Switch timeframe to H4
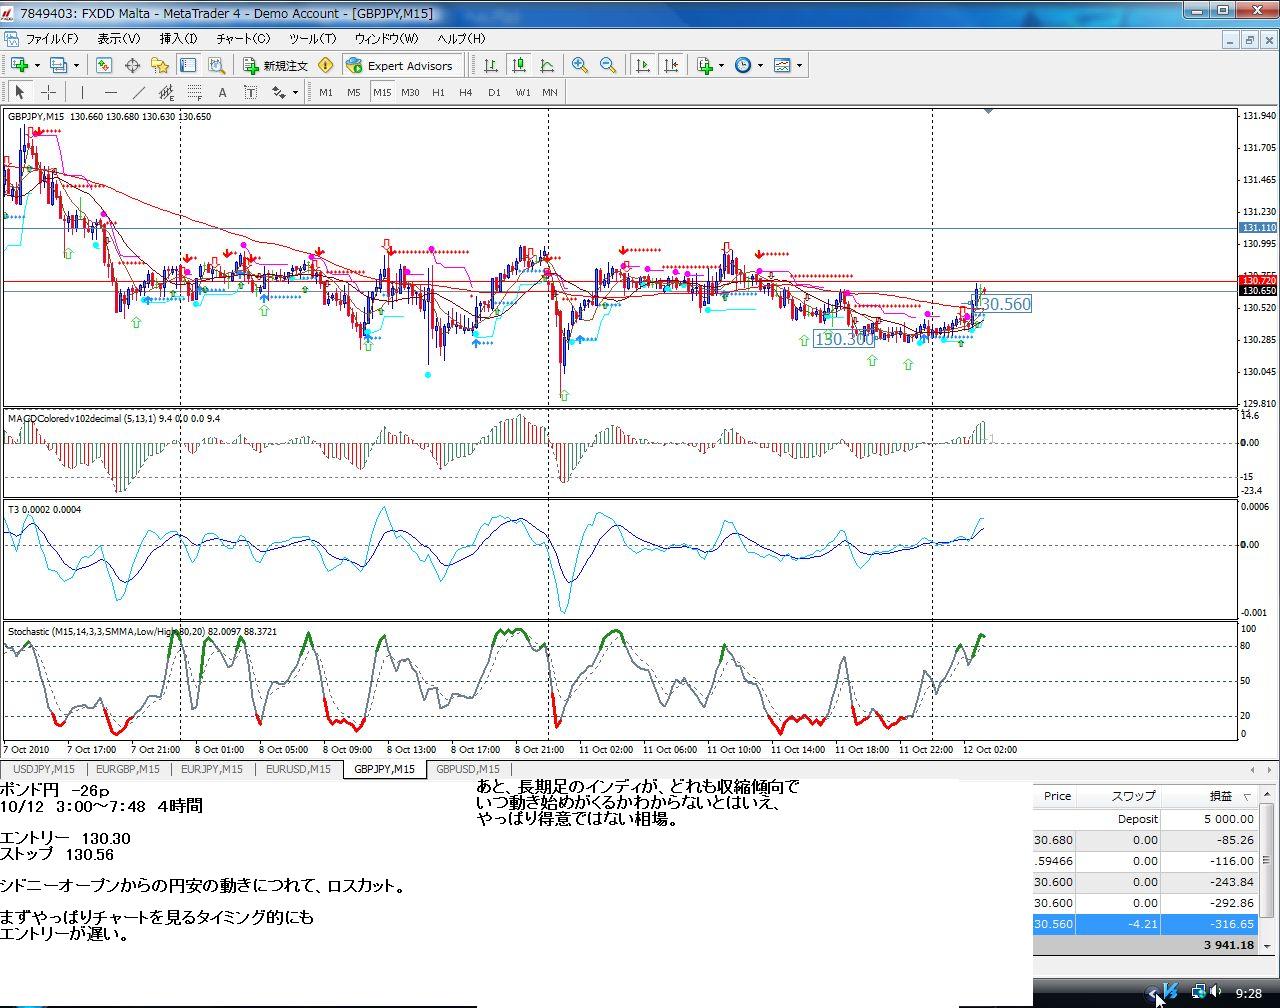The image size is (1280, 1008). [466, 92]
